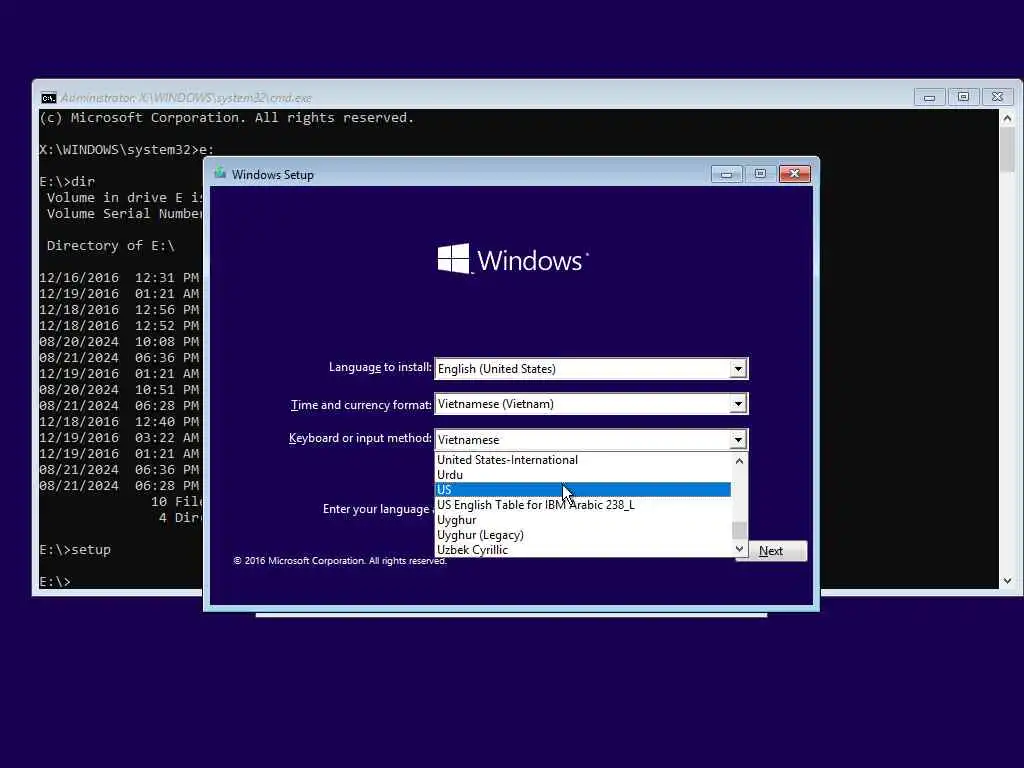Click the Windows Setup title bar icon

pos(220,174)
